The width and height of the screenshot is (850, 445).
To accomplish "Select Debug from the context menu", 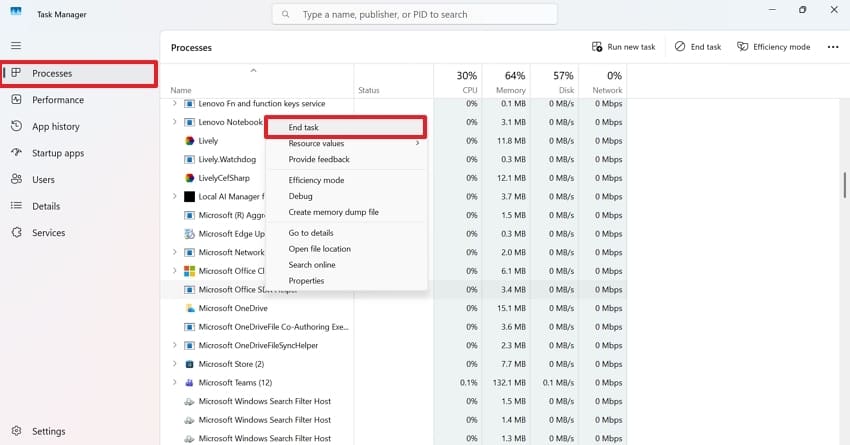I will [x=346, y=196].
